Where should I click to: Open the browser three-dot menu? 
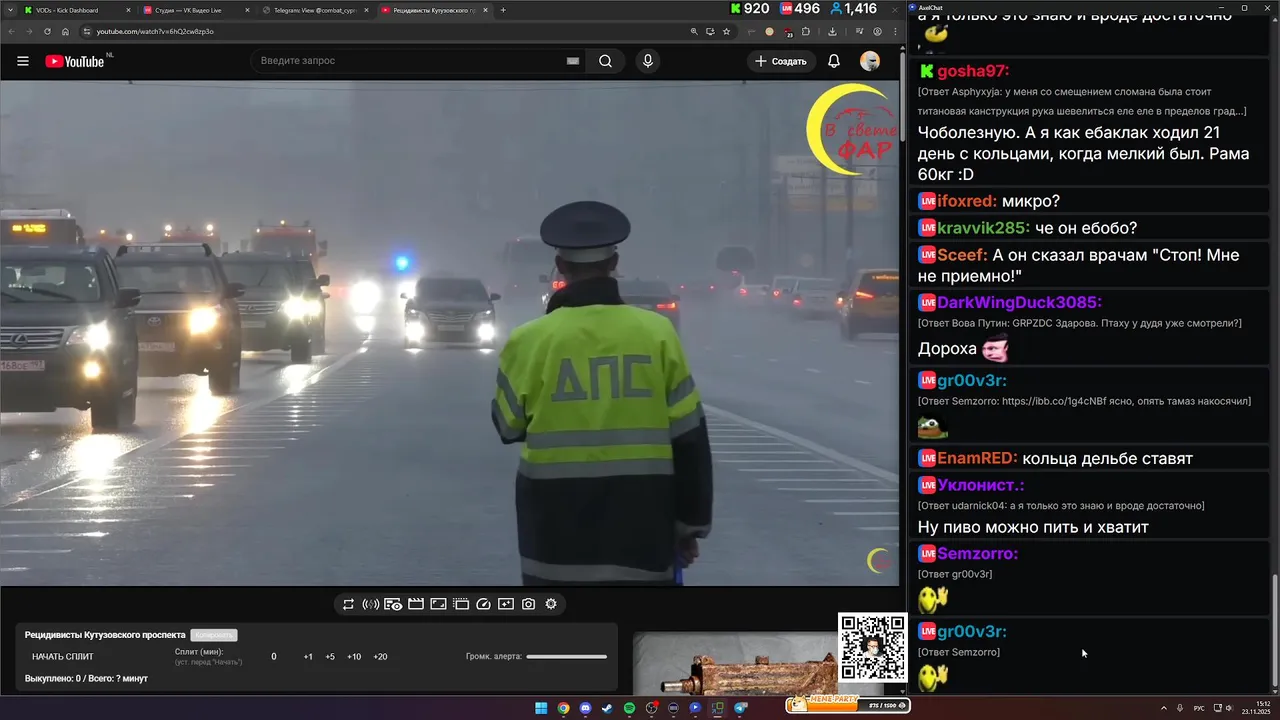pyautogui.click(x=894, y=31)
